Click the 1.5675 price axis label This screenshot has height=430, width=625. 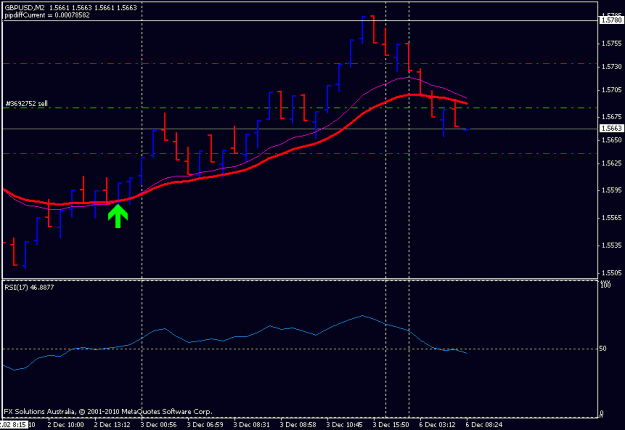tap(611, 117)
